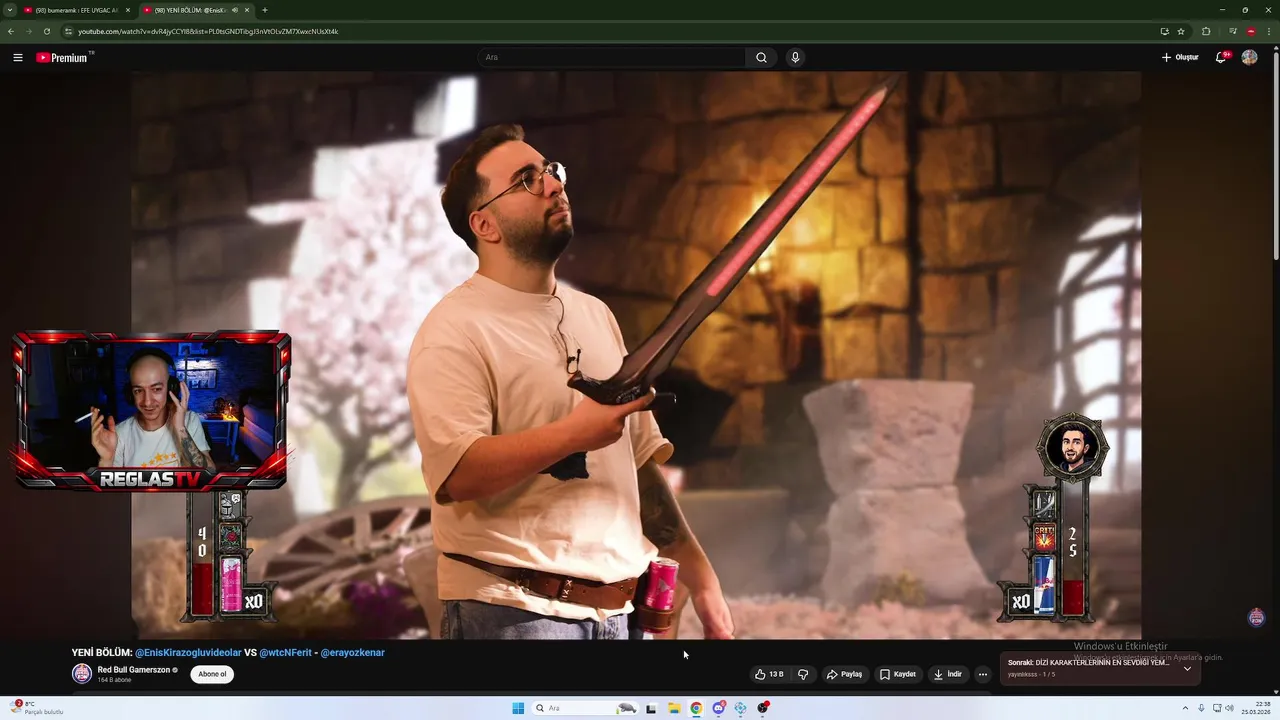Expand the Sonraki playlist panel chevron
Viewport: 1280px width, 720px height.
[1187, 668]
